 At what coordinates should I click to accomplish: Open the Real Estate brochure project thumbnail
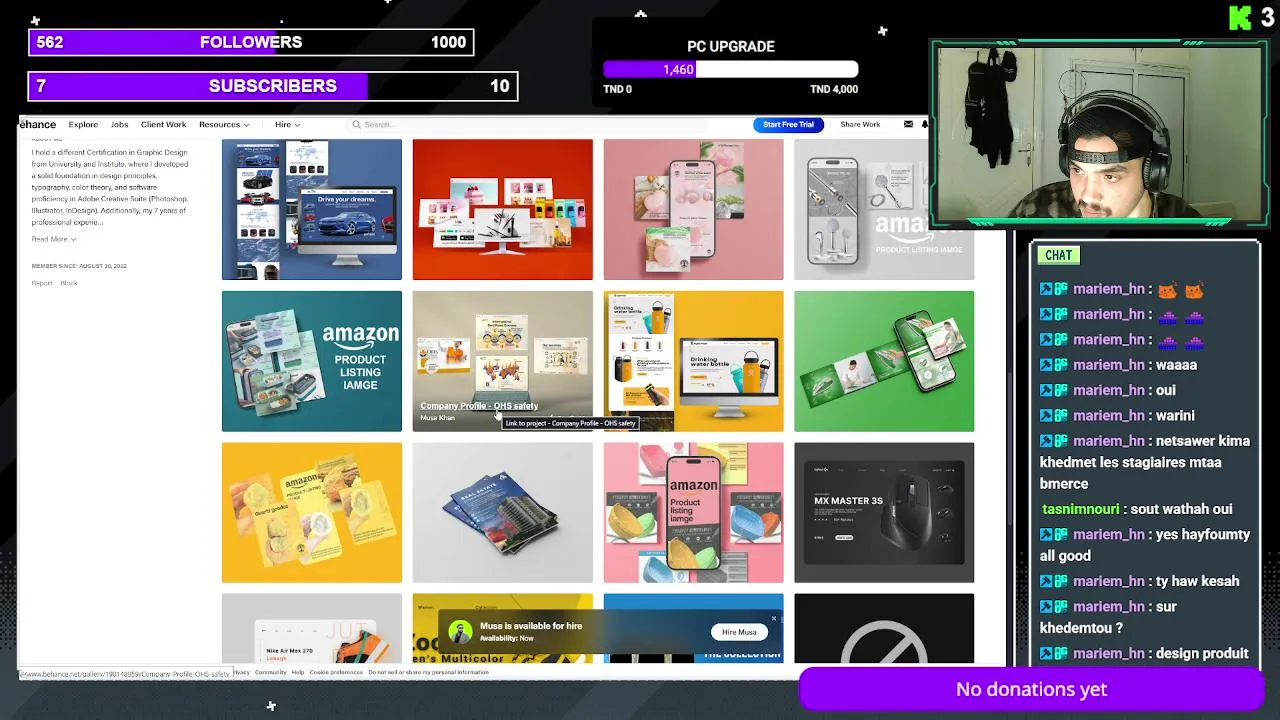502,512
